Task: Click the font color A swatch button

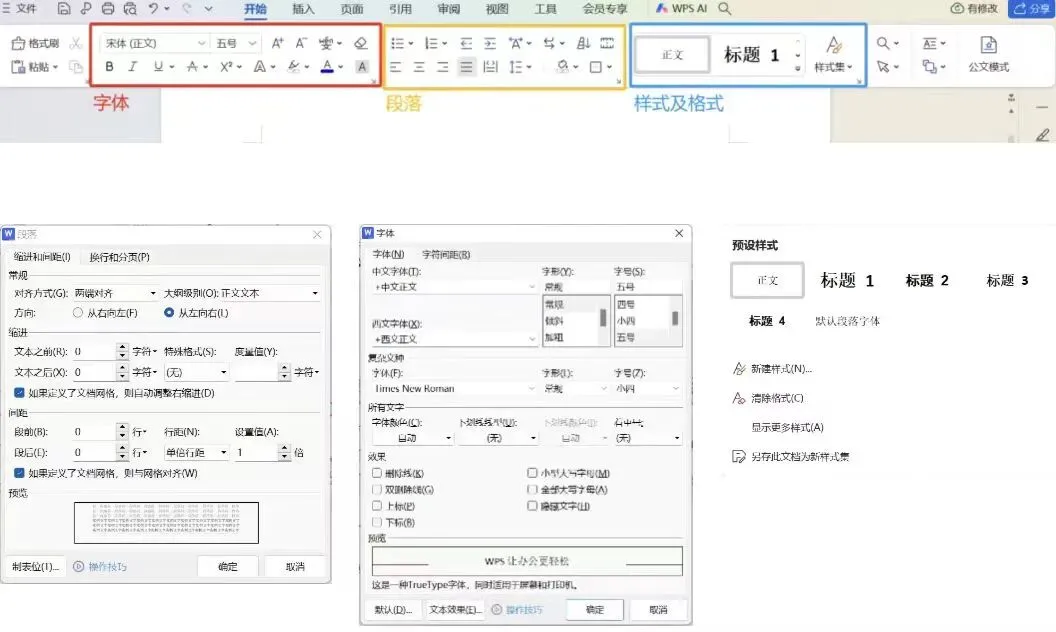Action: [x=327, y=67]
